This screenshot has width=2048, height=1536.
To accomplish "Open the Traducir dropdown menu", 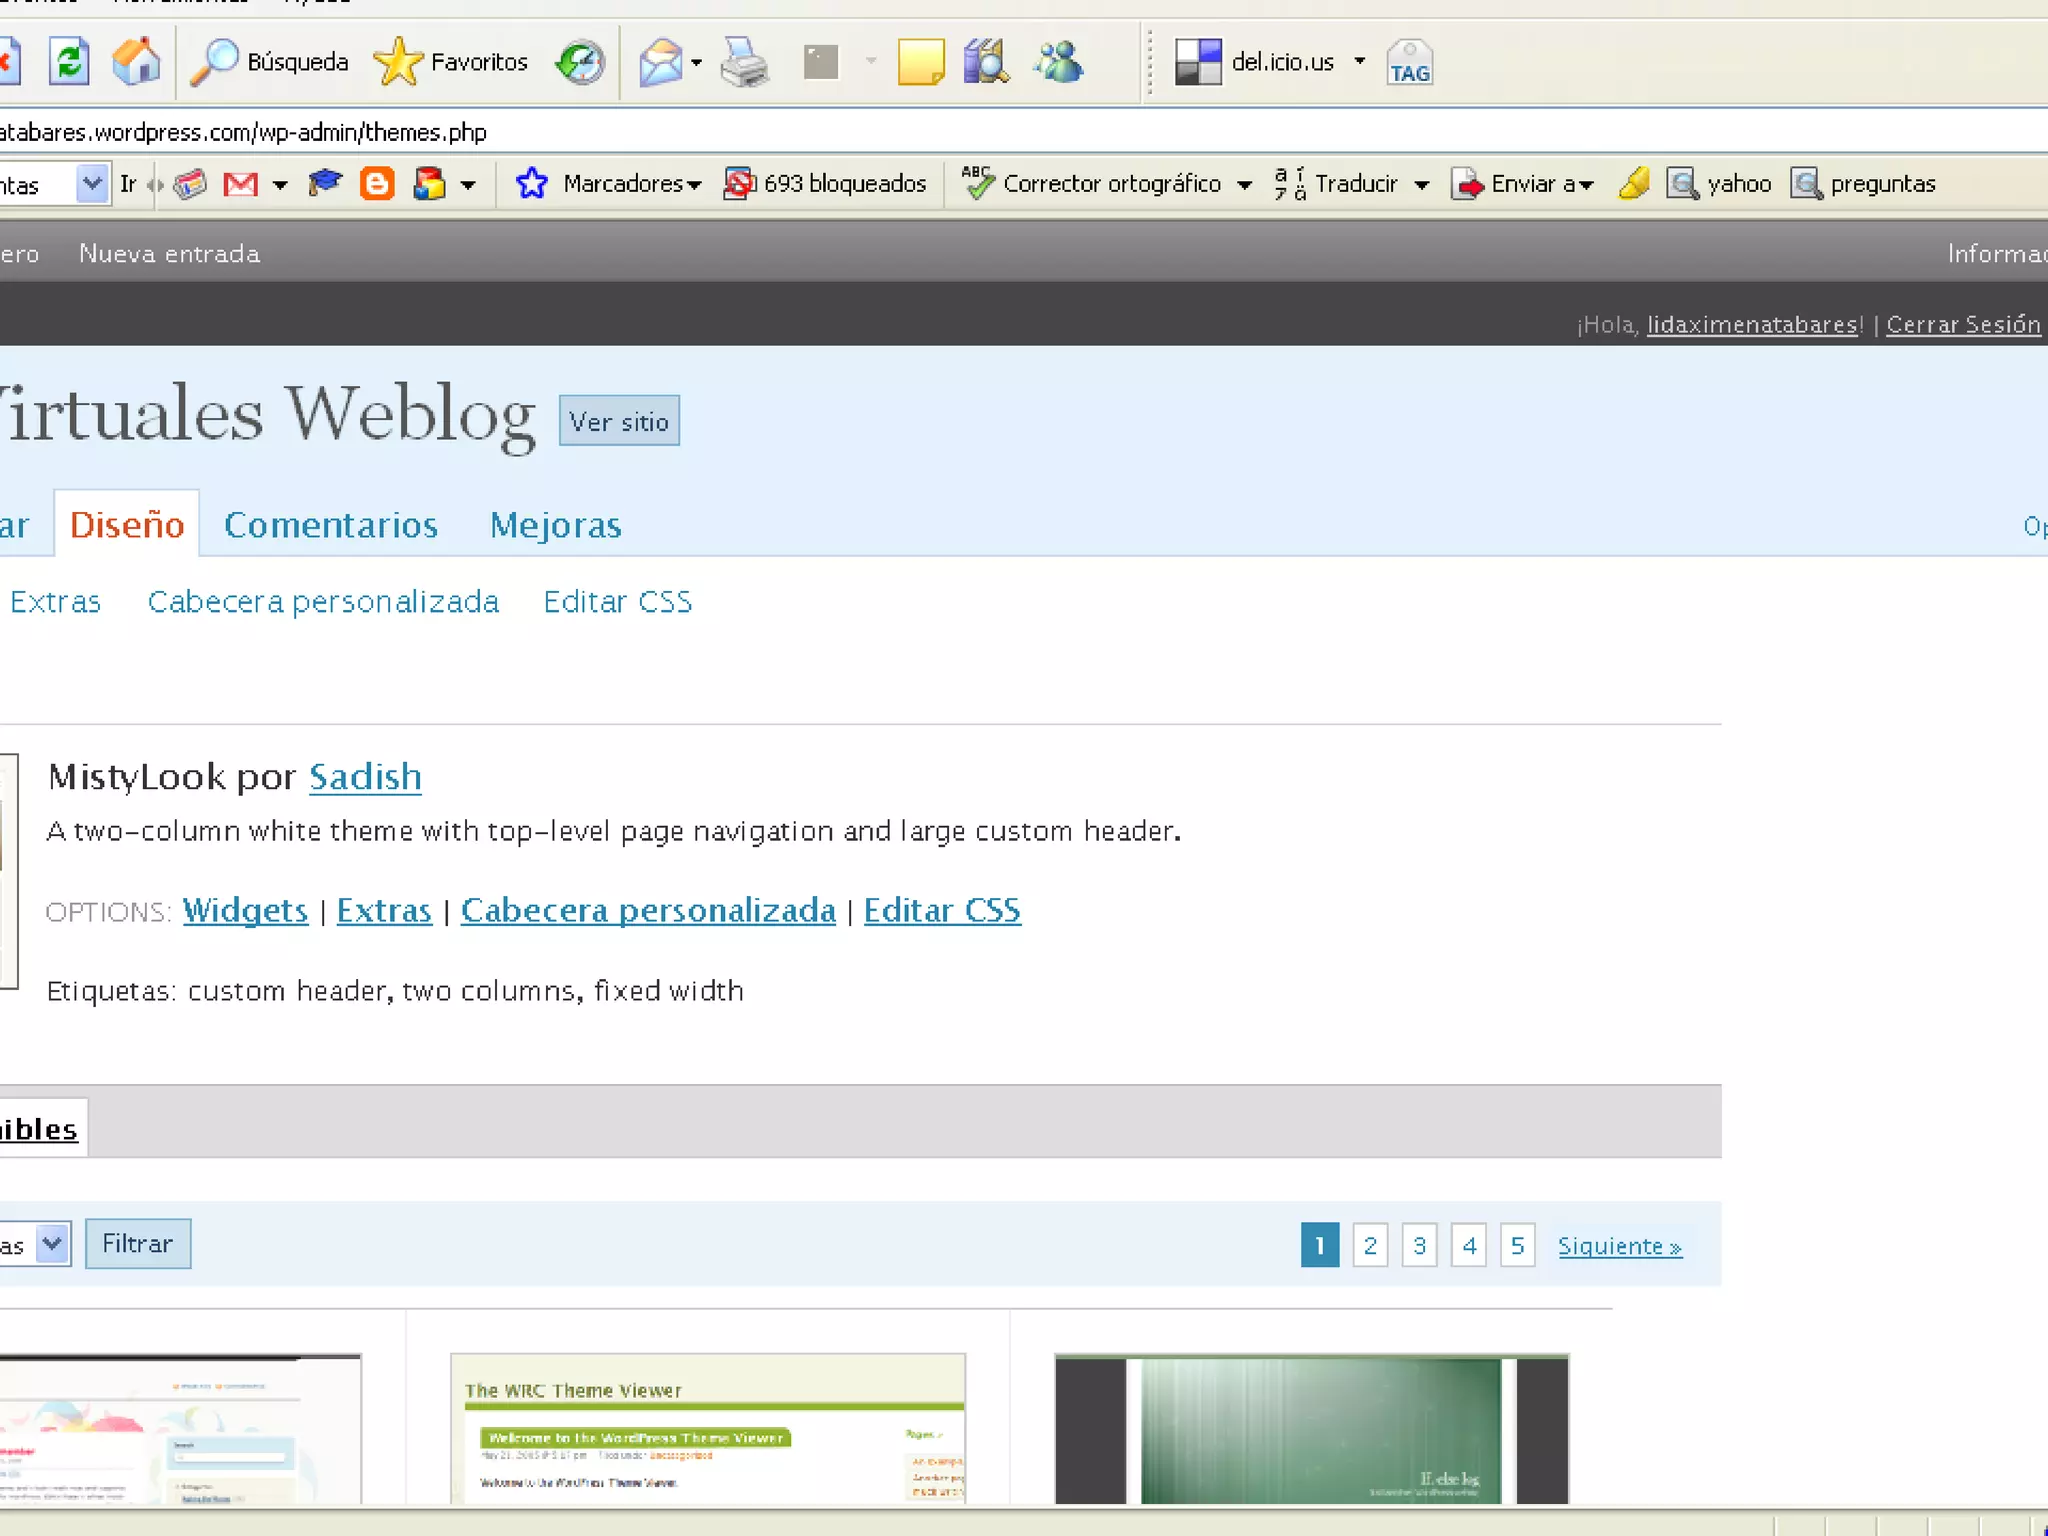I will (1421, 185).
